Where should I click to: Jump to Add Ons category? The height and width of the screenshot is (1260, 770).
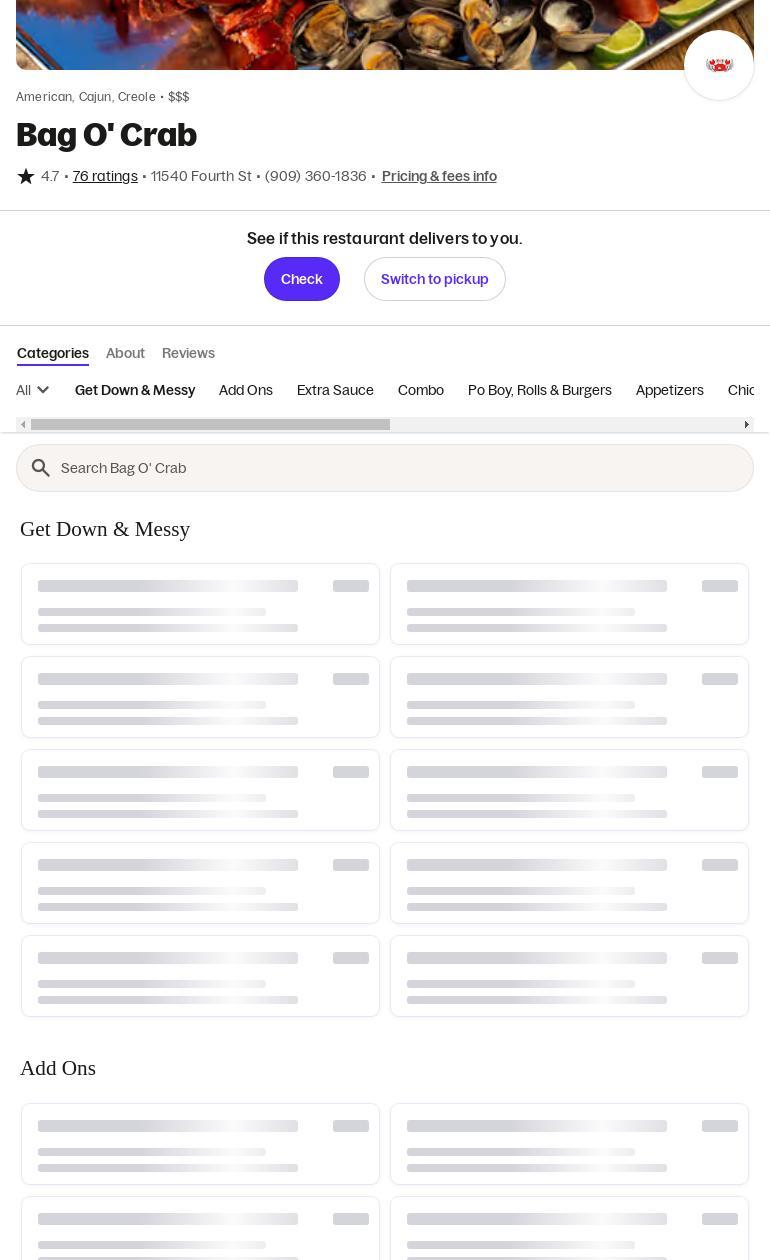tap(246, 390)
